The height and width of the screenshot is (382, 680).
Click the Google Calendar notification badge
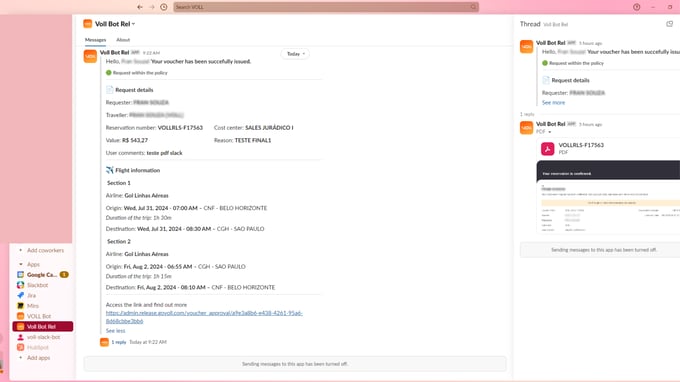click(x=64, y=275)
